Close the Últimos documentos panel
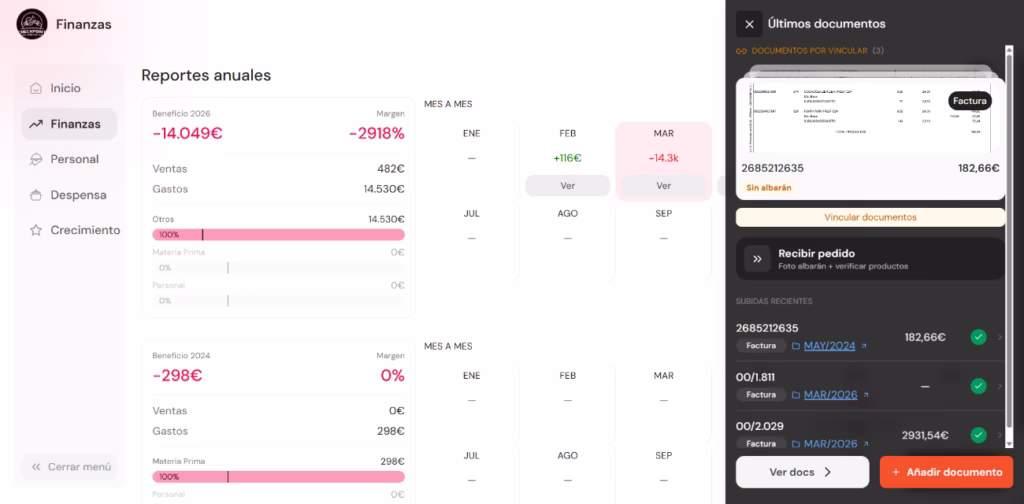 [x=749, y=24]
